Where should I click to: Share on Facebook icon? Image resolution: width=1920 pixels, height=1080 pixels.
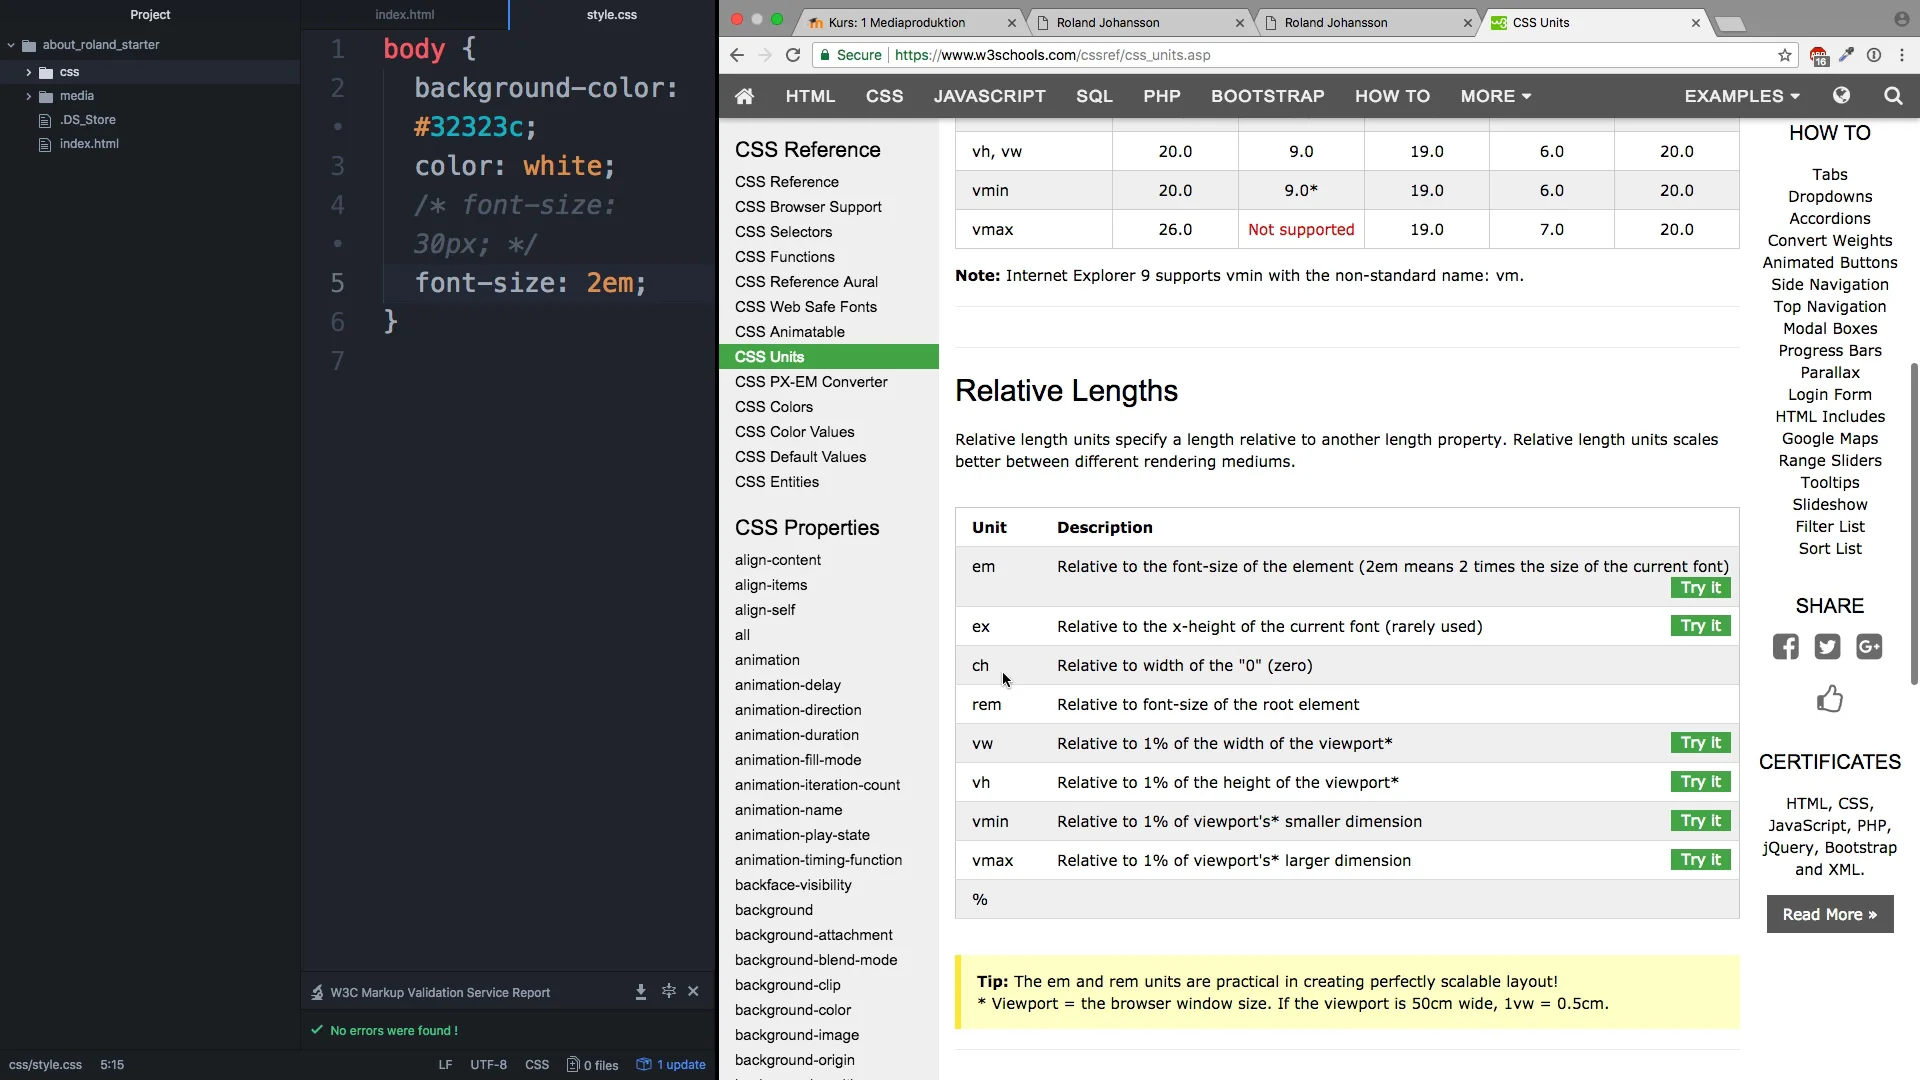tap(1786, 647)
